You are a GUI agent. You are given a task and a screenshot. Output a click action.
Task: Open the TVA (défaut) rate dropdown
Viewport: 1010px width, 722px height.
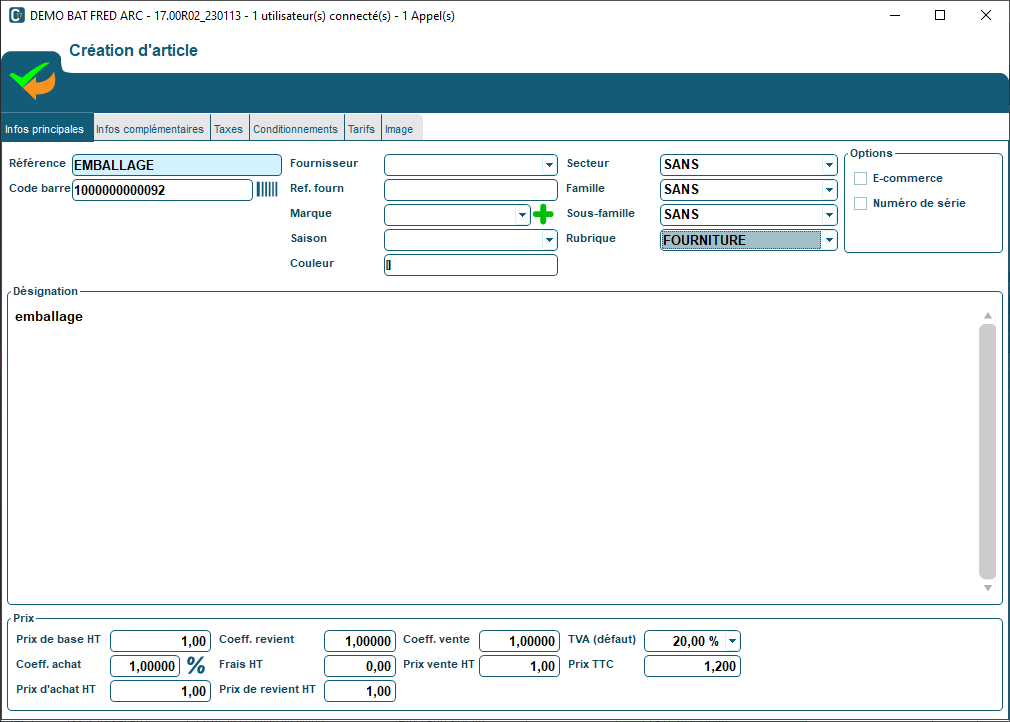pyautogui.click(x=732, y=641)
